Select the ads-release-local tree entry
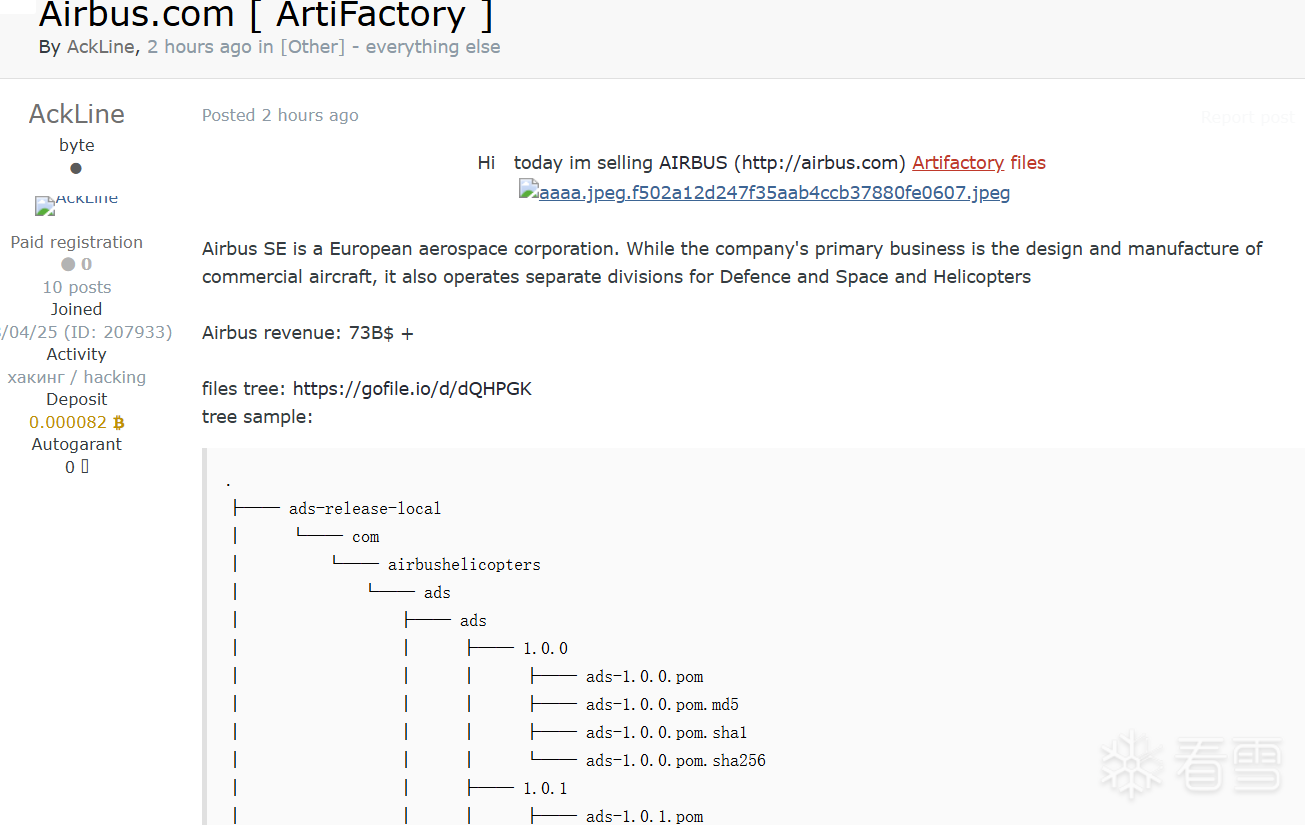1305x825 pixels. pyautogui.click(x=364, y=509)
